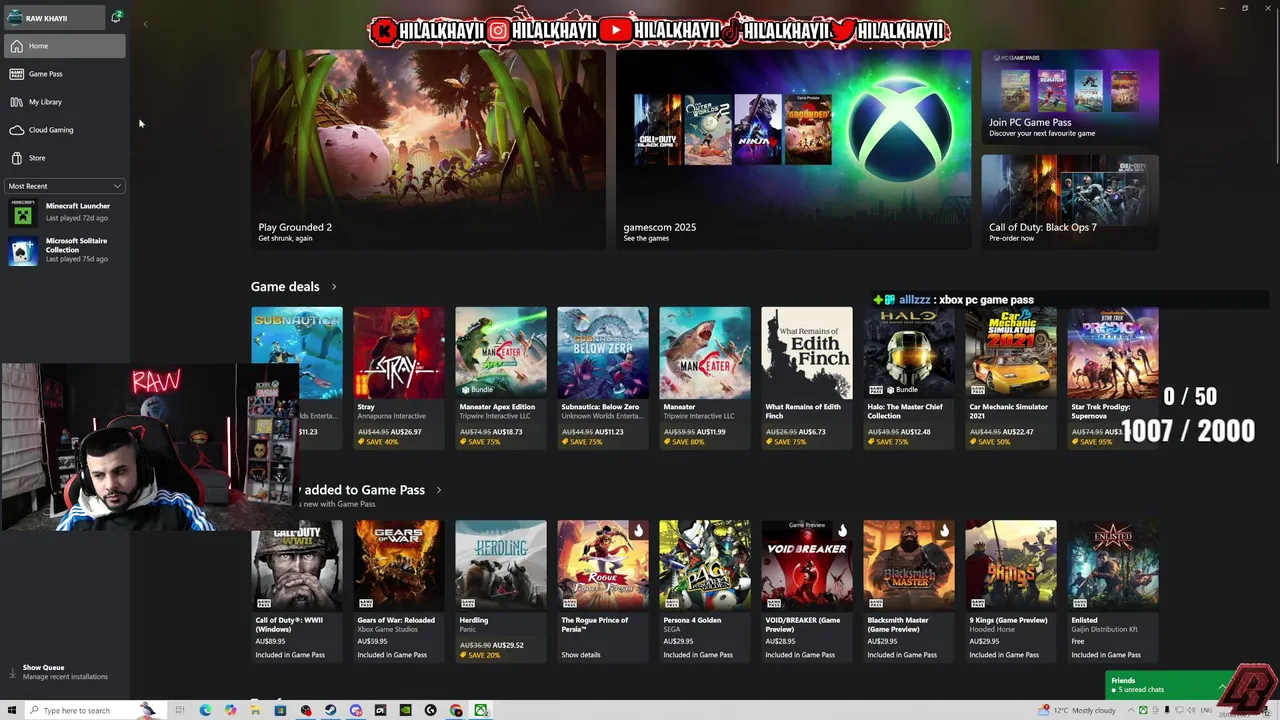The width and height of the screenshot is (1280, 720).
Task: Click the ENG language indicator
Action: click(x=1206, y=710)
